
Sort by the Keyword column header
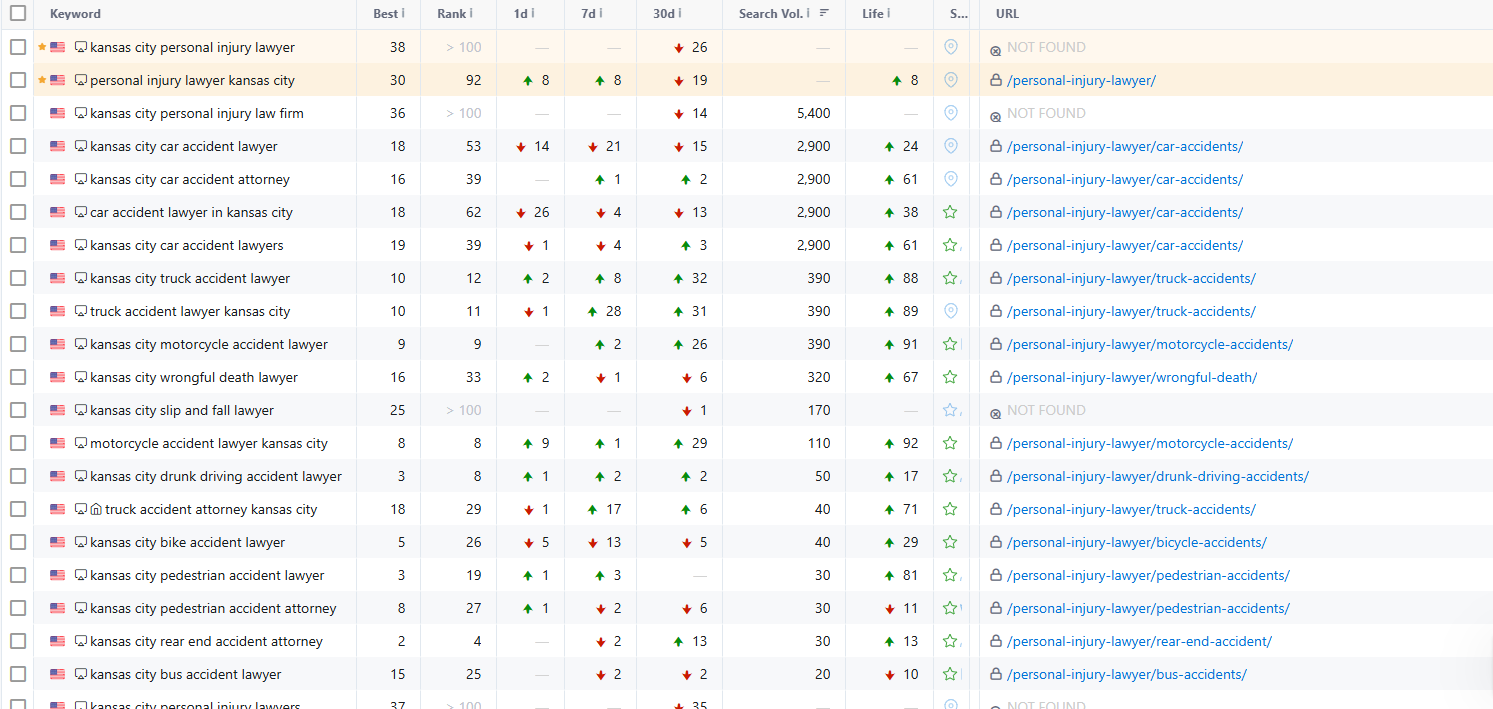point(75,14)
